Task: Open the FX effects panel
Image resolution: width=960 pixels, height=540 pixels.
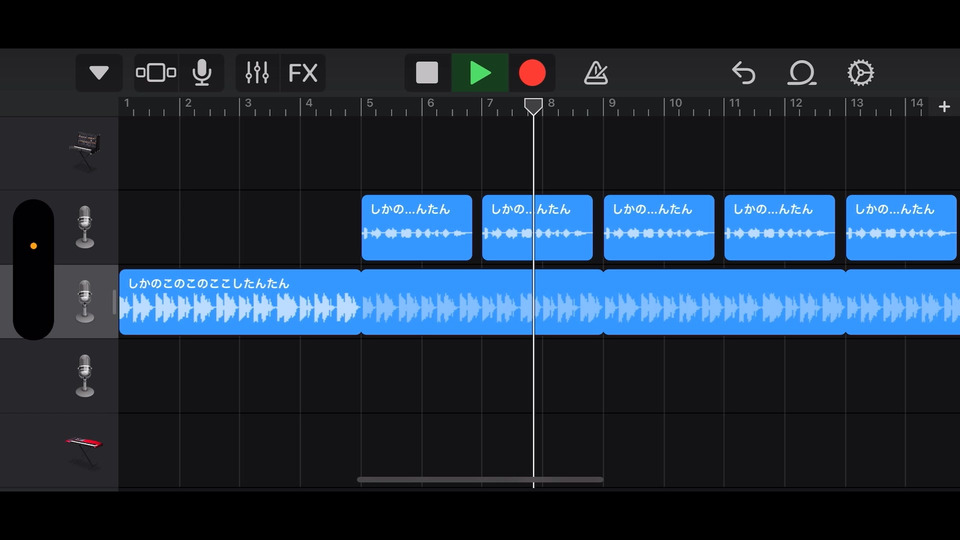Action: pyautogui.click(x=303, y=73)
